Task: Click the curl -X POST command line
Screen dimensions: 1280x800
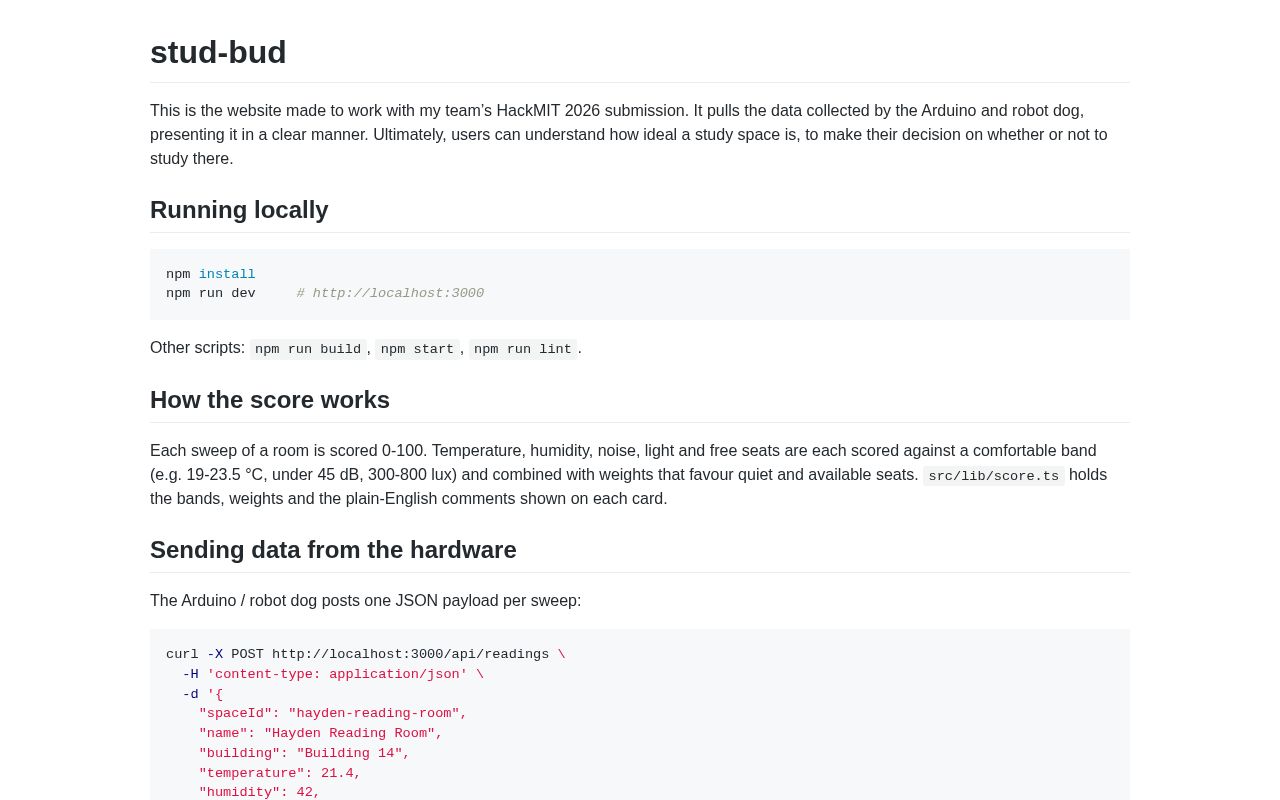Action: pyautogui.click(x=366, y=655)
